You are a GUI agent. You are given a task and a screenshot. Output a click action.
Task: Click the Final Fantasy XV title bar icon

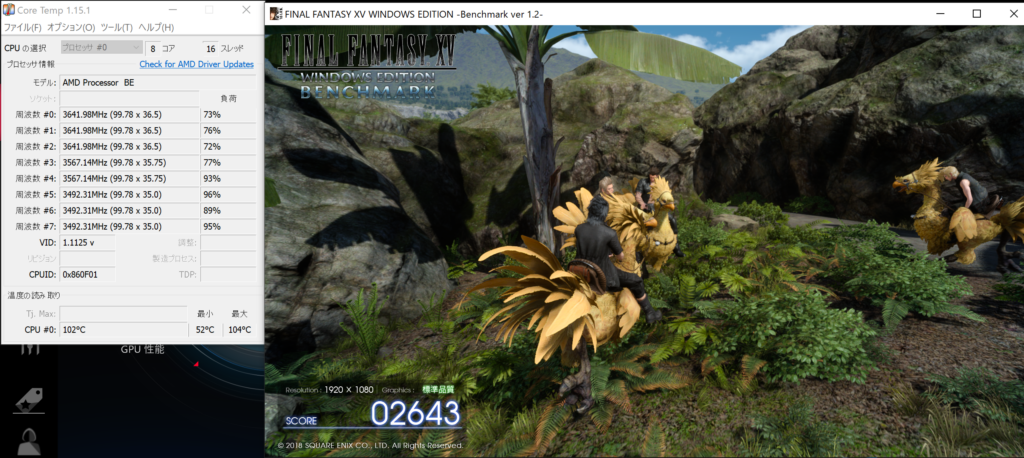point(276,14)
